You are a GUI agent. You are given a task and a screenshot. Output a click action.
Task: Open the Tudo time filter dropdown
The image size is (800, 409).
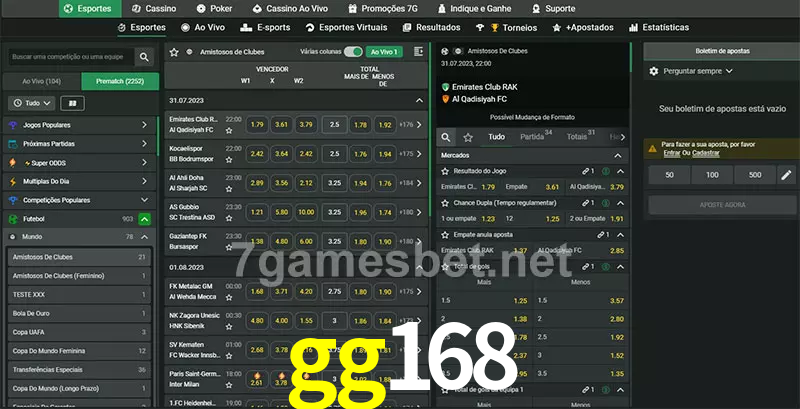[x=32, y=103]
